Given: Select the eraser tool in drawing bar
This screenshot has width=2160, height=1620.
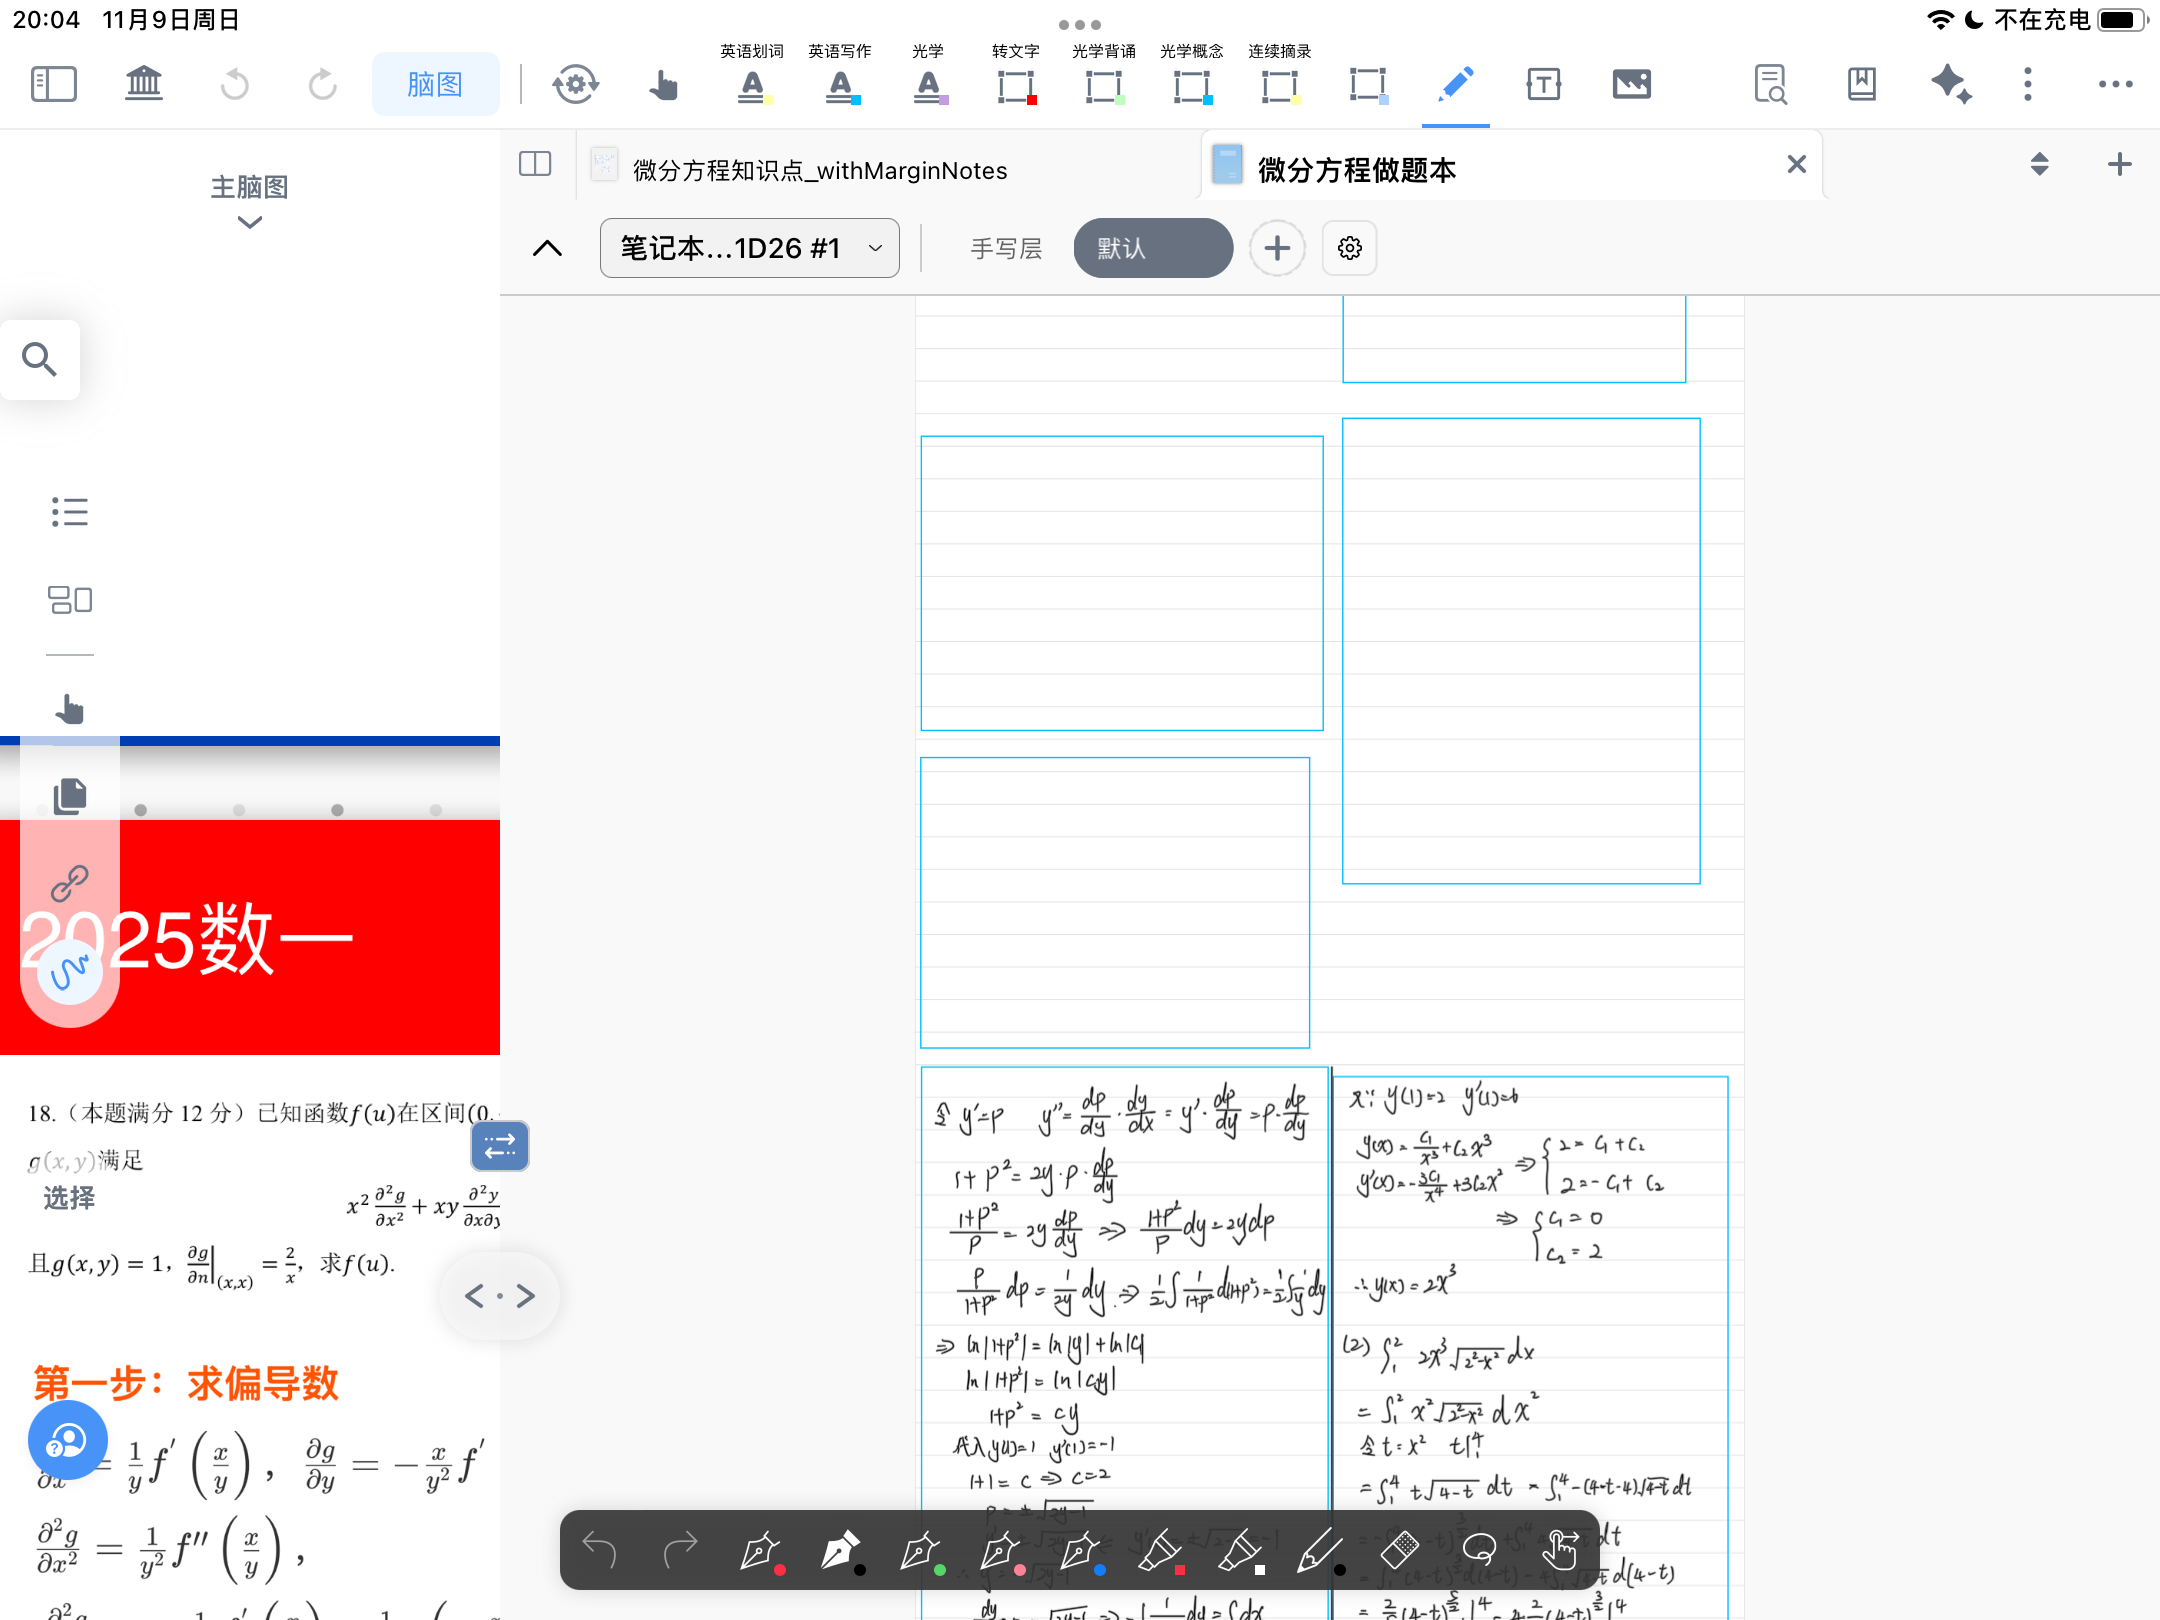Looking at the screenshot, I should tap(1399, 1550).
